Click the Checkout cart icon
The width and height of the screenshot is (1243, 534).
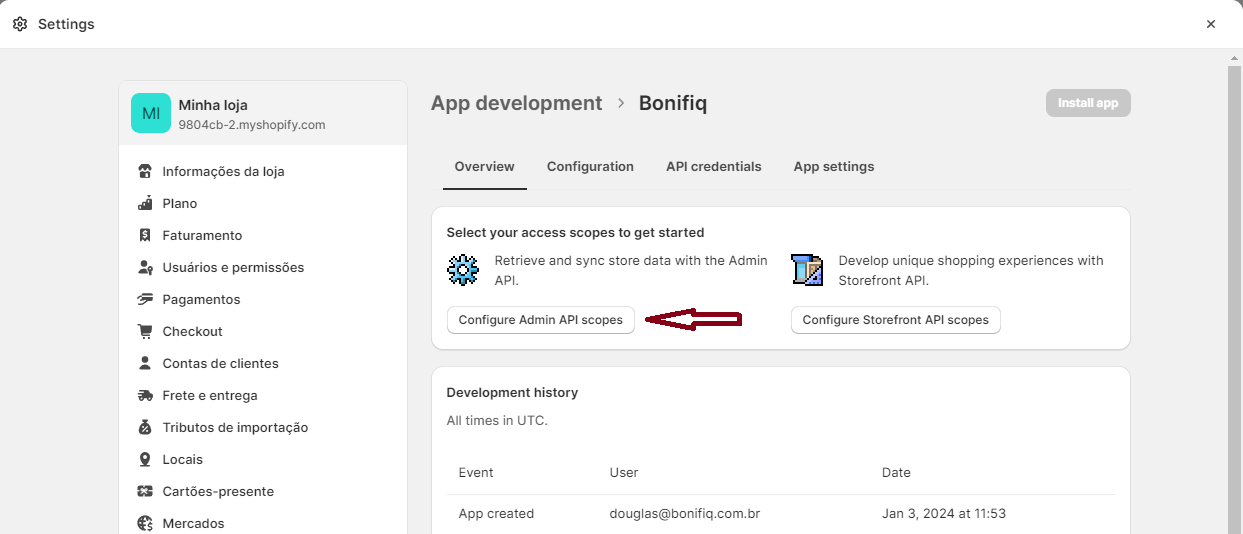point(145,331)
